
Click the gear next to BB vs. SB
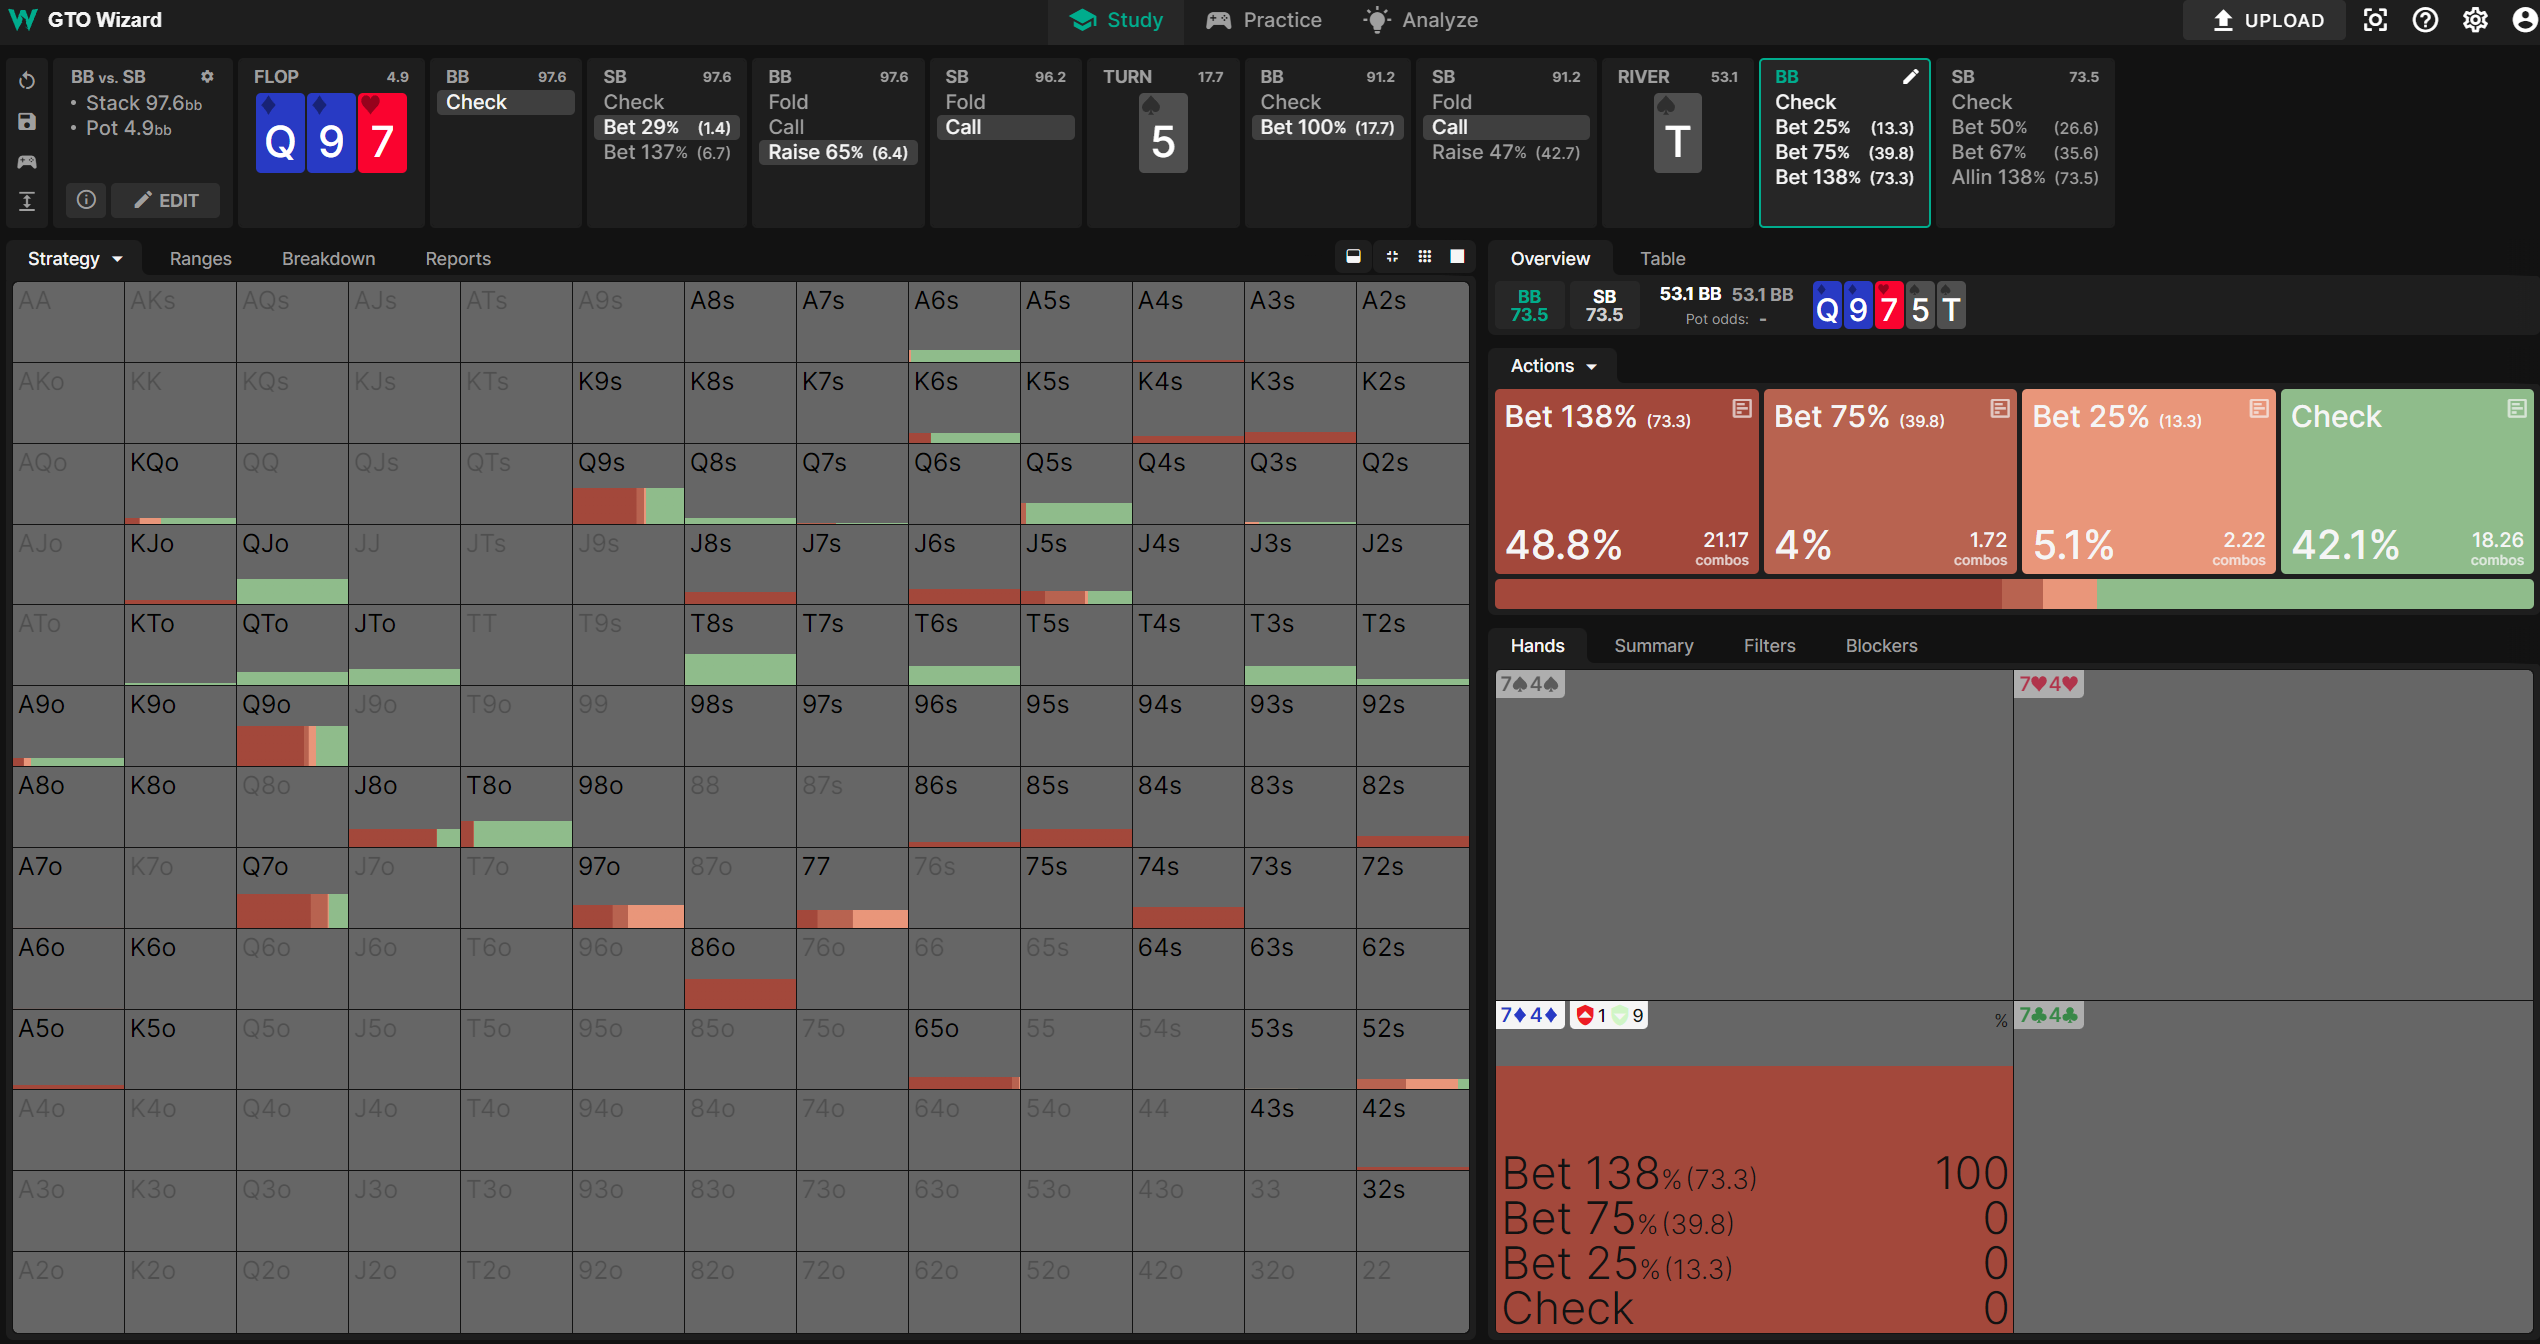207,77
